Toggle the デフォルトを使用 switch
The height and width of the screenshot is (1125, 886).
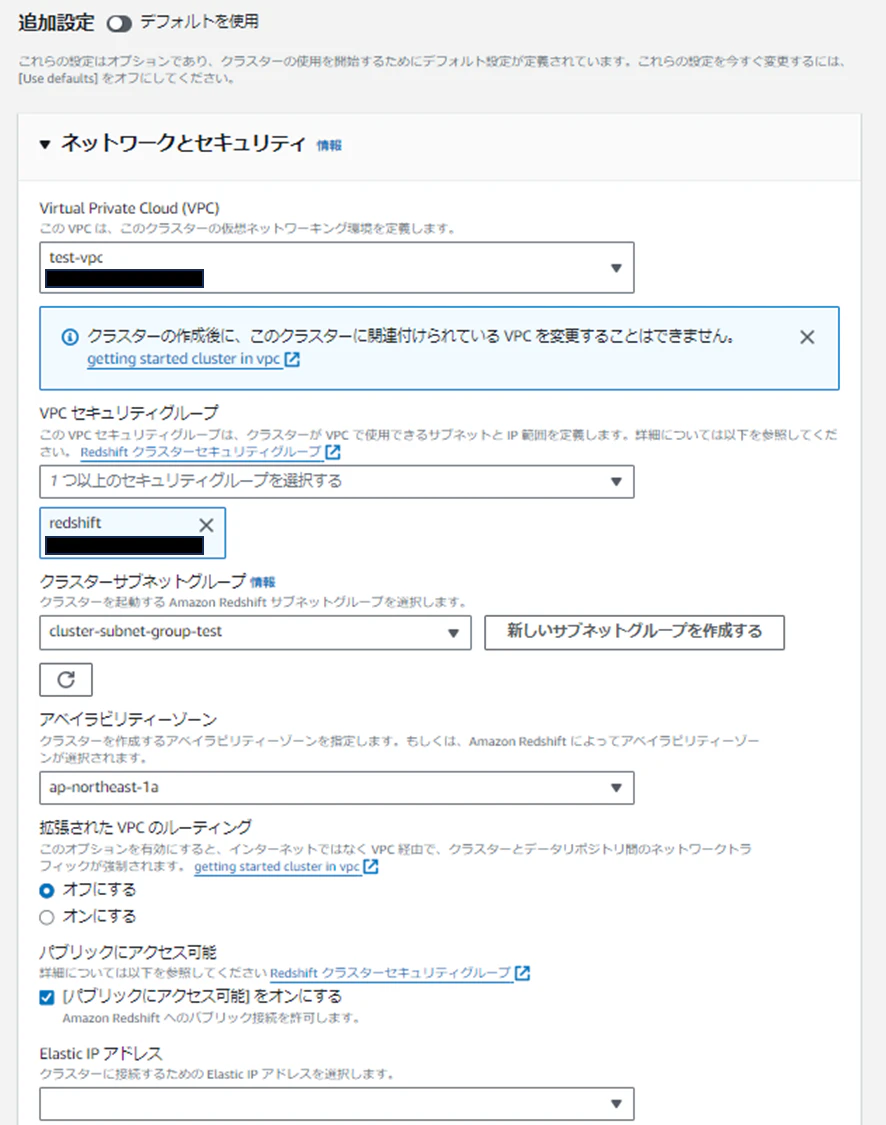(x=119, y=24)
